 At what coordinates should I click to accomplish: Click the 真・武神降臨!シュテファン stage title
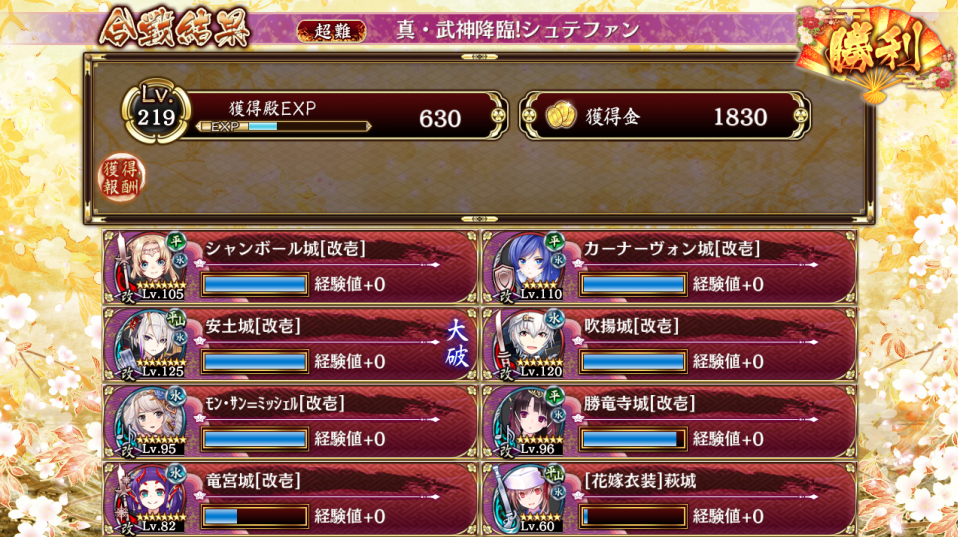click(518, 29)
